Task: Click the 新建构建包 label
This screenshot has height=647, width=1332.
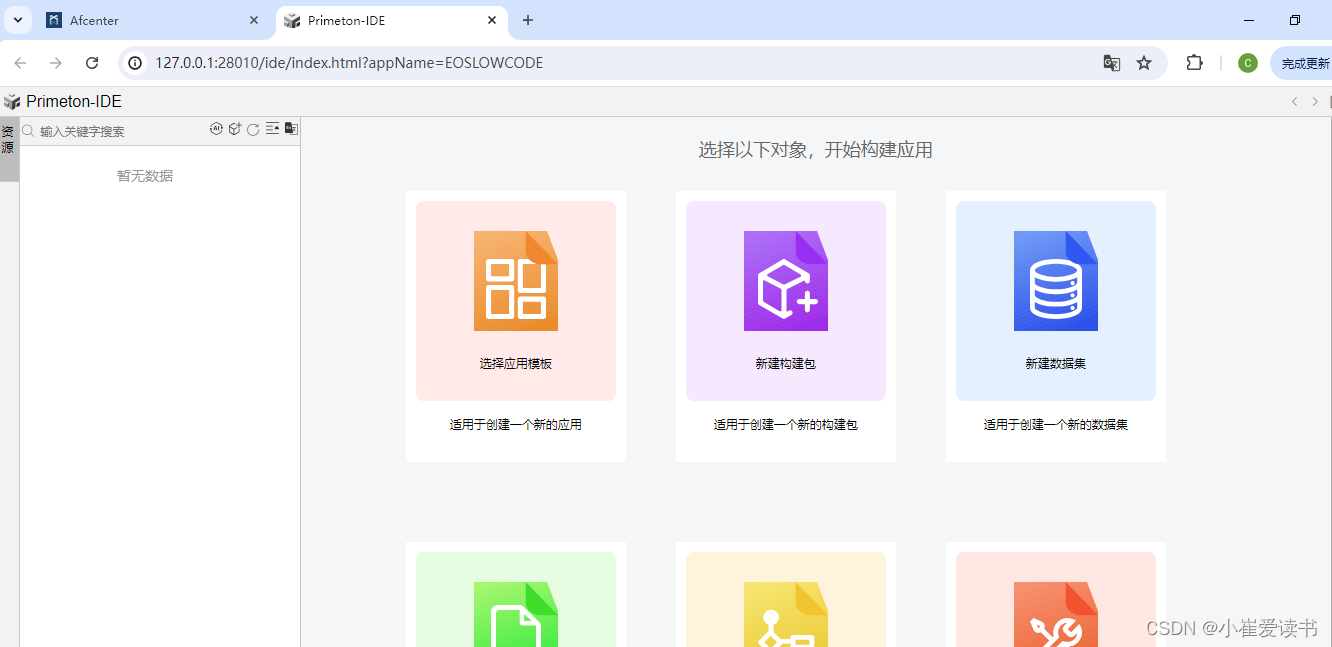Action: pyautogui.click(x=786, y=364)
